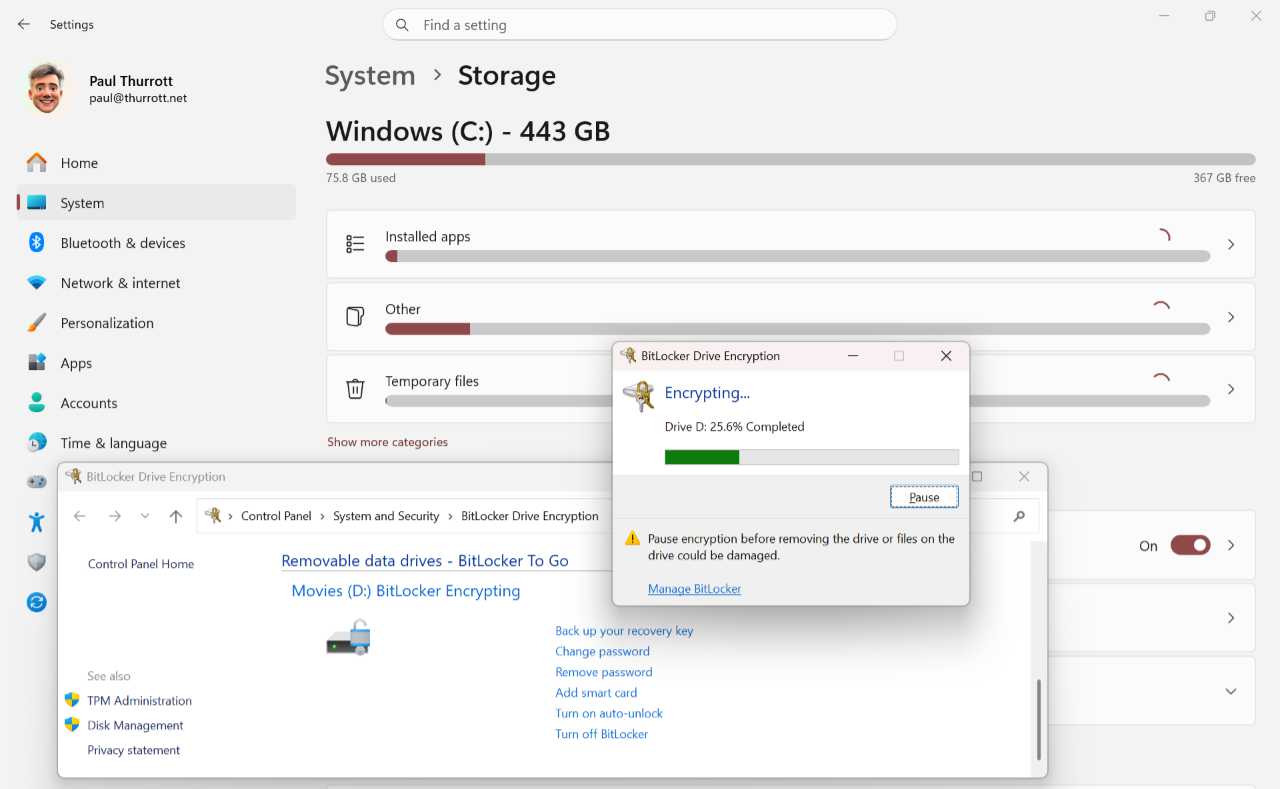1280x789 pixels.
Task: Click the Other category document icon
Action: pos(355,316)
